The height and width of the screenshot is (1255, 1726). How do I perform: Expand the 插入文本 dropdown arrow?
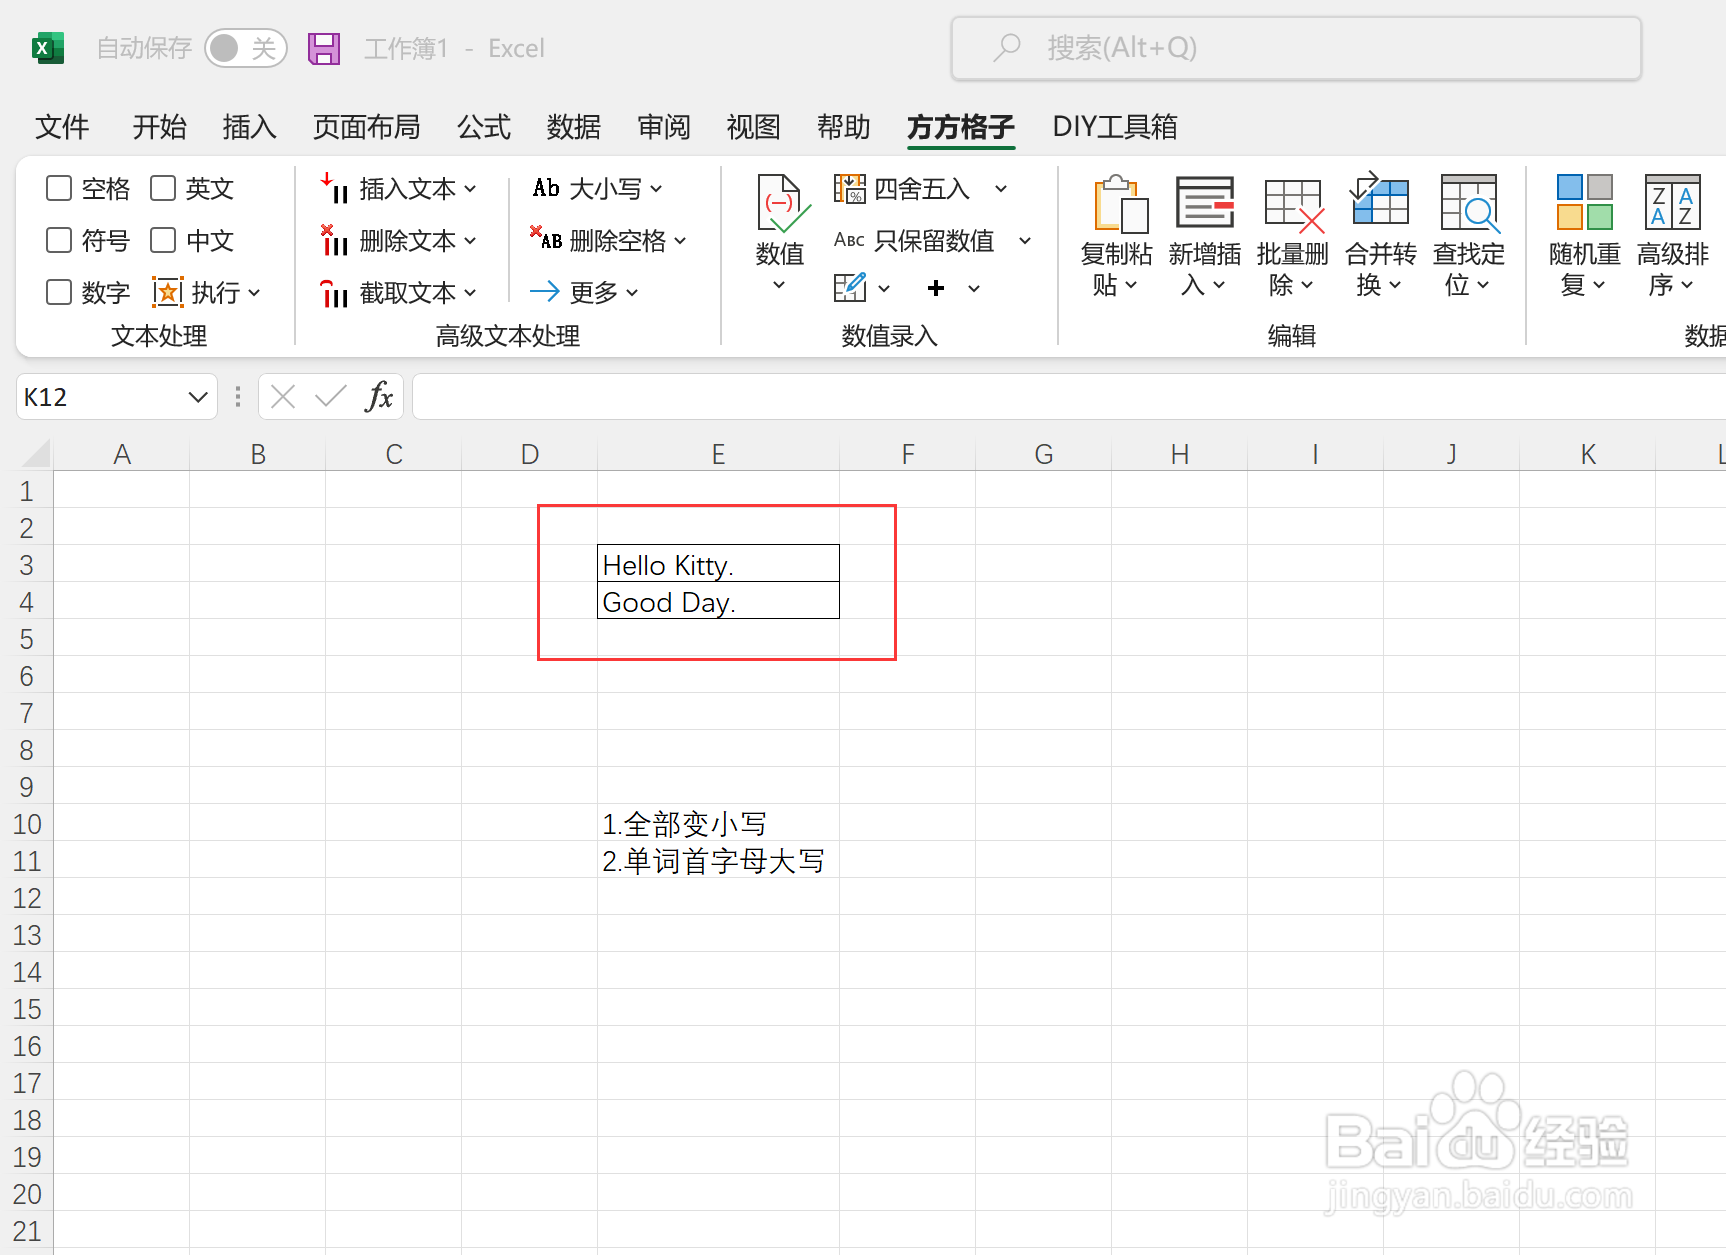(470, 188)
